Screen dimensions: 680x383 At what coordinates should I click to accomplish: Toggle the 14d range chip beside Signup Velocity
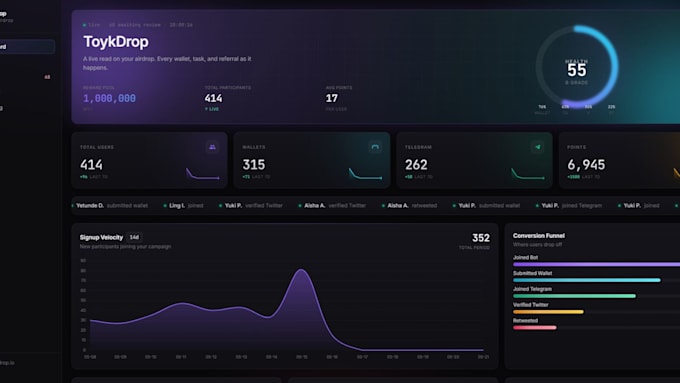[x=134, y=237]
